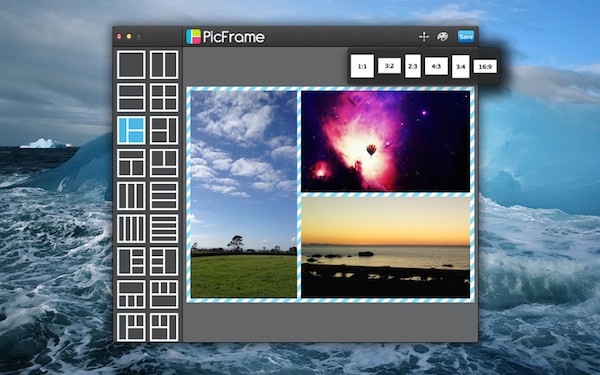Choose the three vertical columns layout
This screenshot has width=600, height=375.
click(x=131, y=196)
